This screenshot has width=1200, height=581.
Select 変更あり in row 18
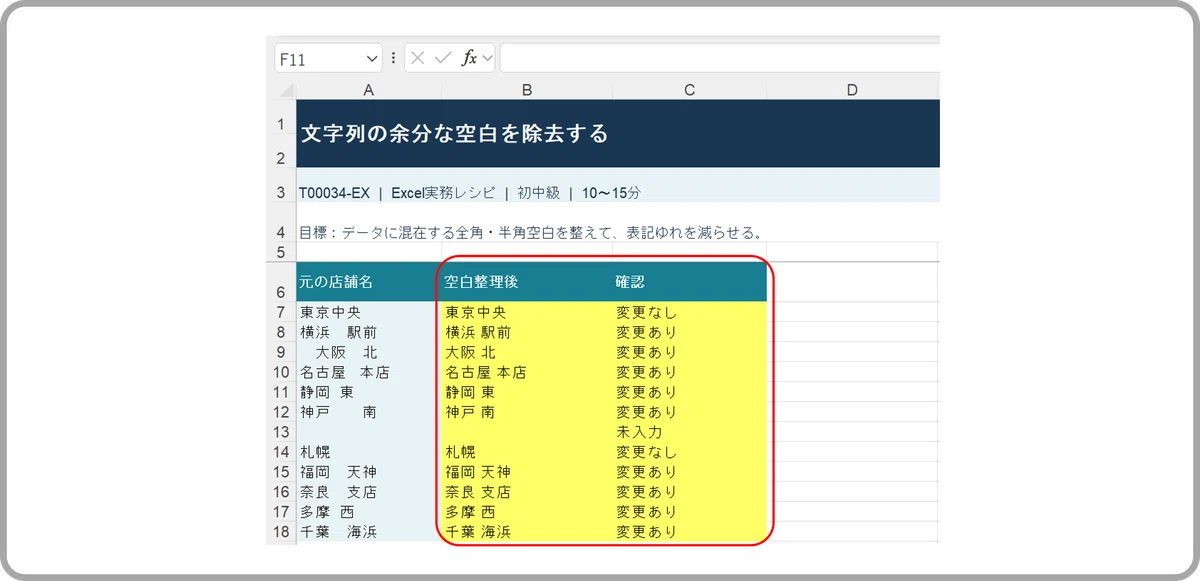(x=690, y=532)
